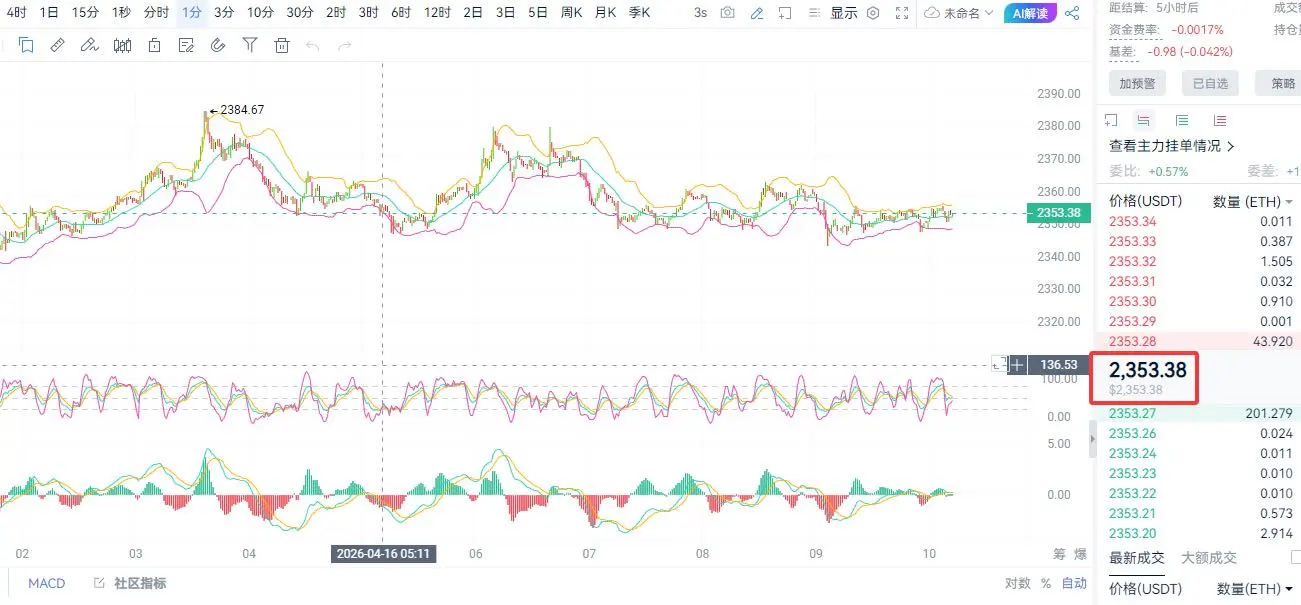
Task: Open chart settings hexagon icon
Action: [x=873, y=13]
